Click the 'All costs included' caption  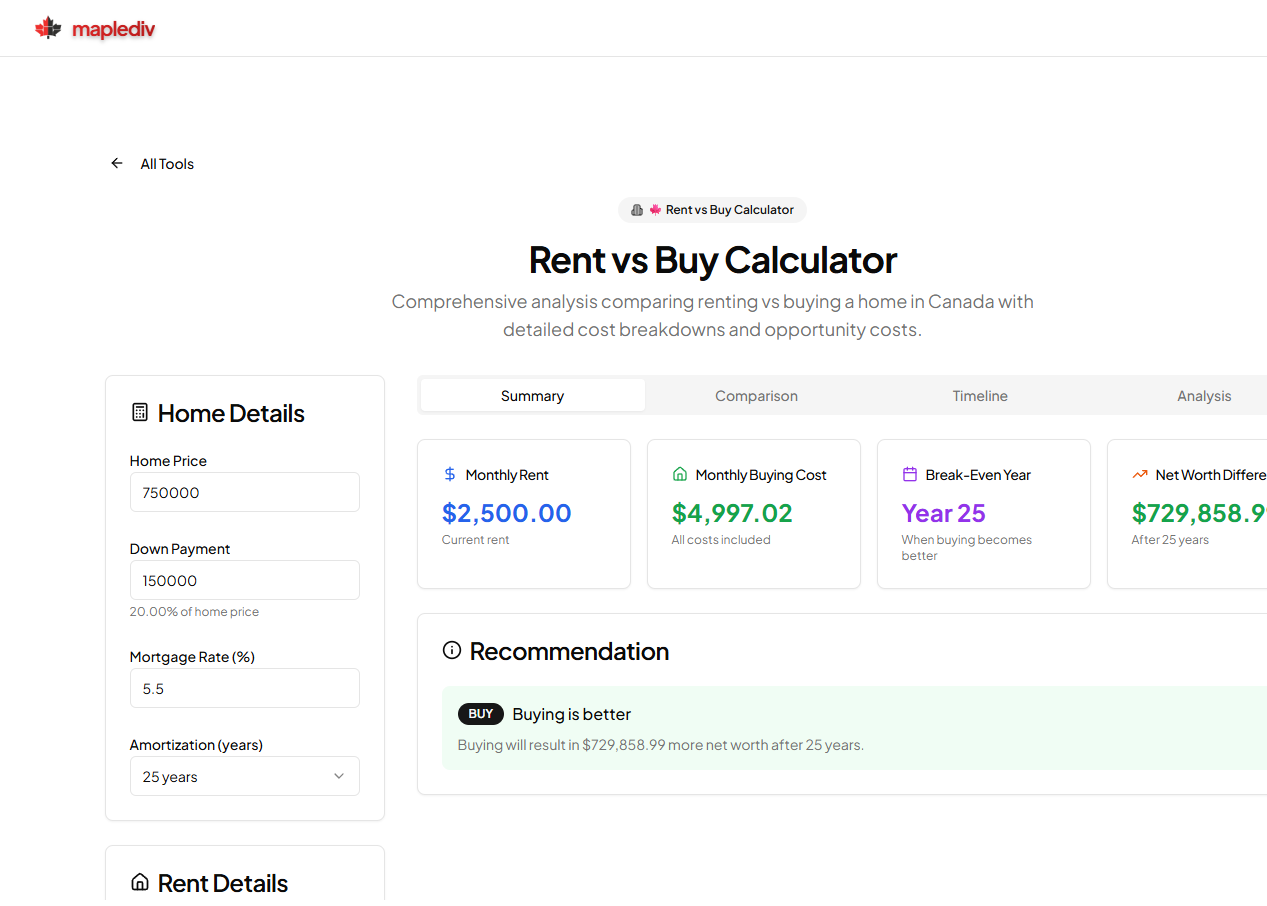721,540
